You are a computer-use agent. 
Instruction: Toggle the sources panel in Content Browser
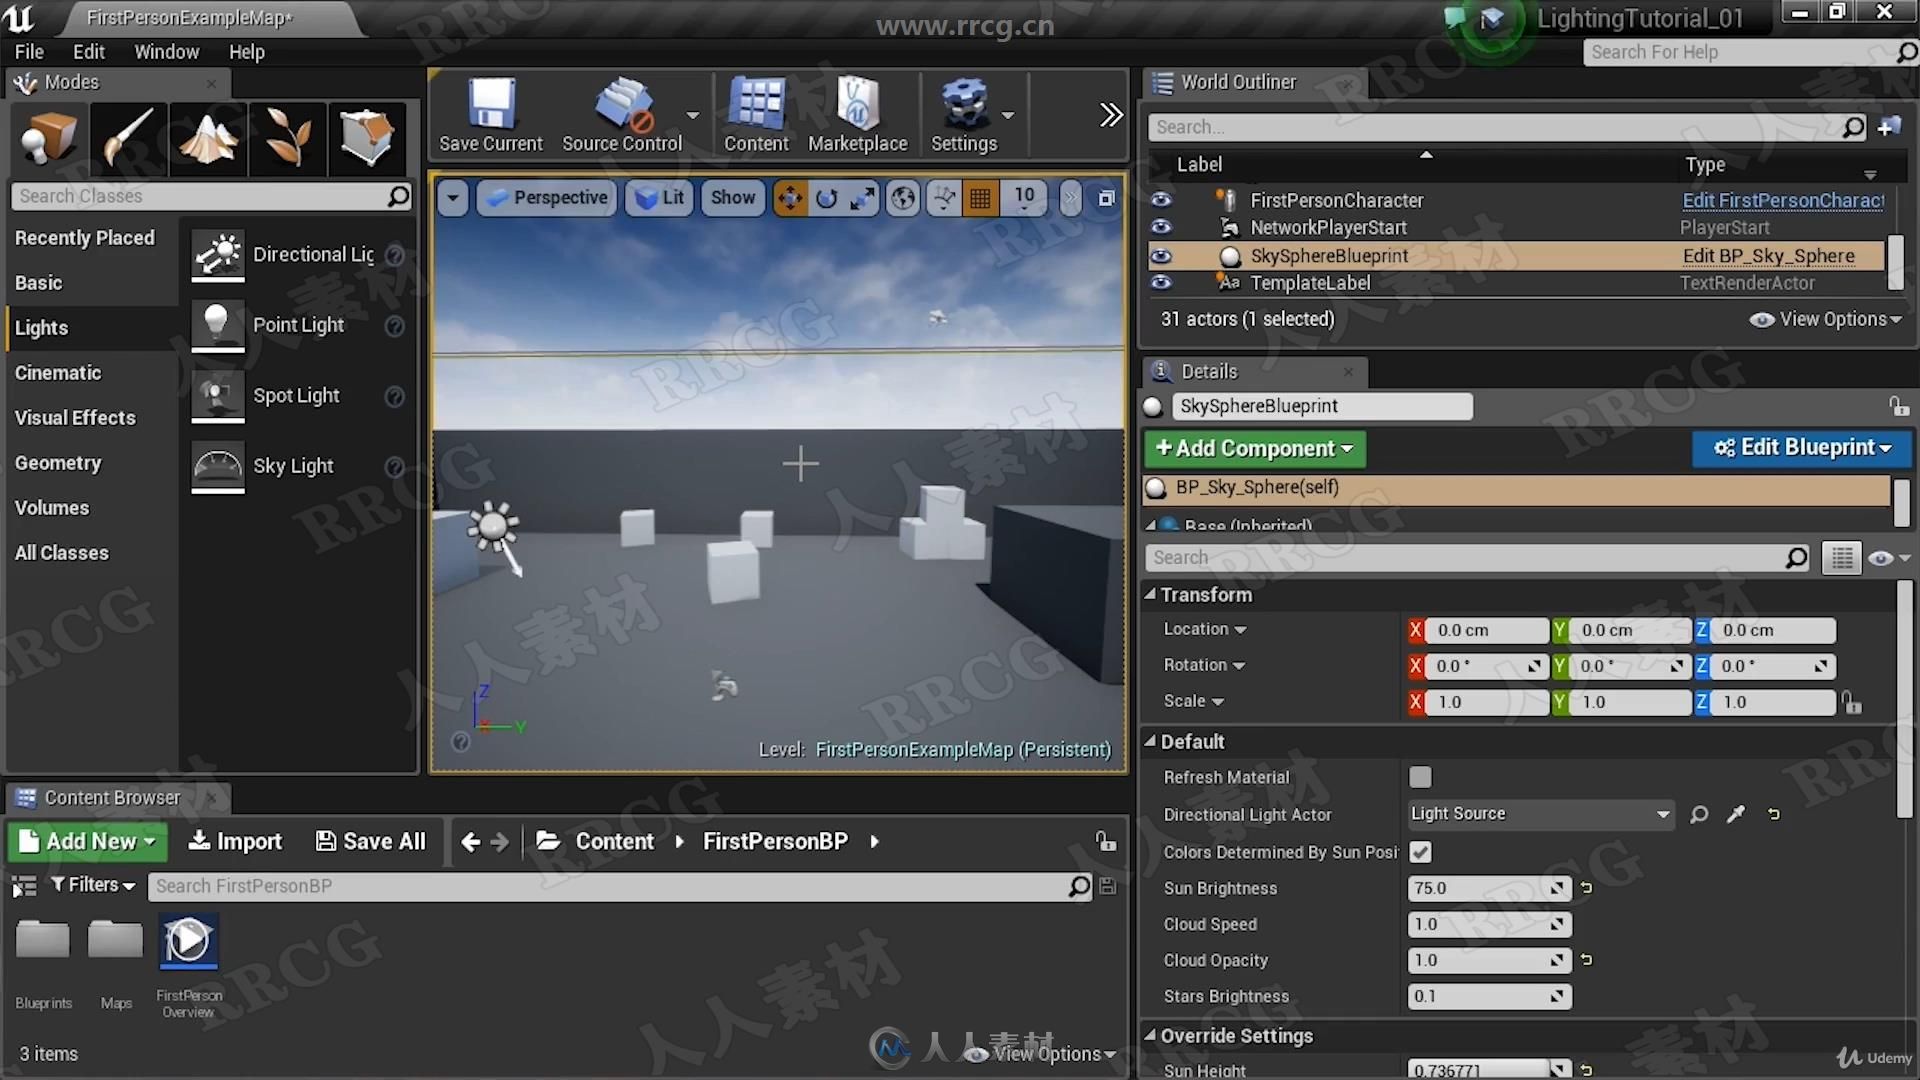pos(24,886)
